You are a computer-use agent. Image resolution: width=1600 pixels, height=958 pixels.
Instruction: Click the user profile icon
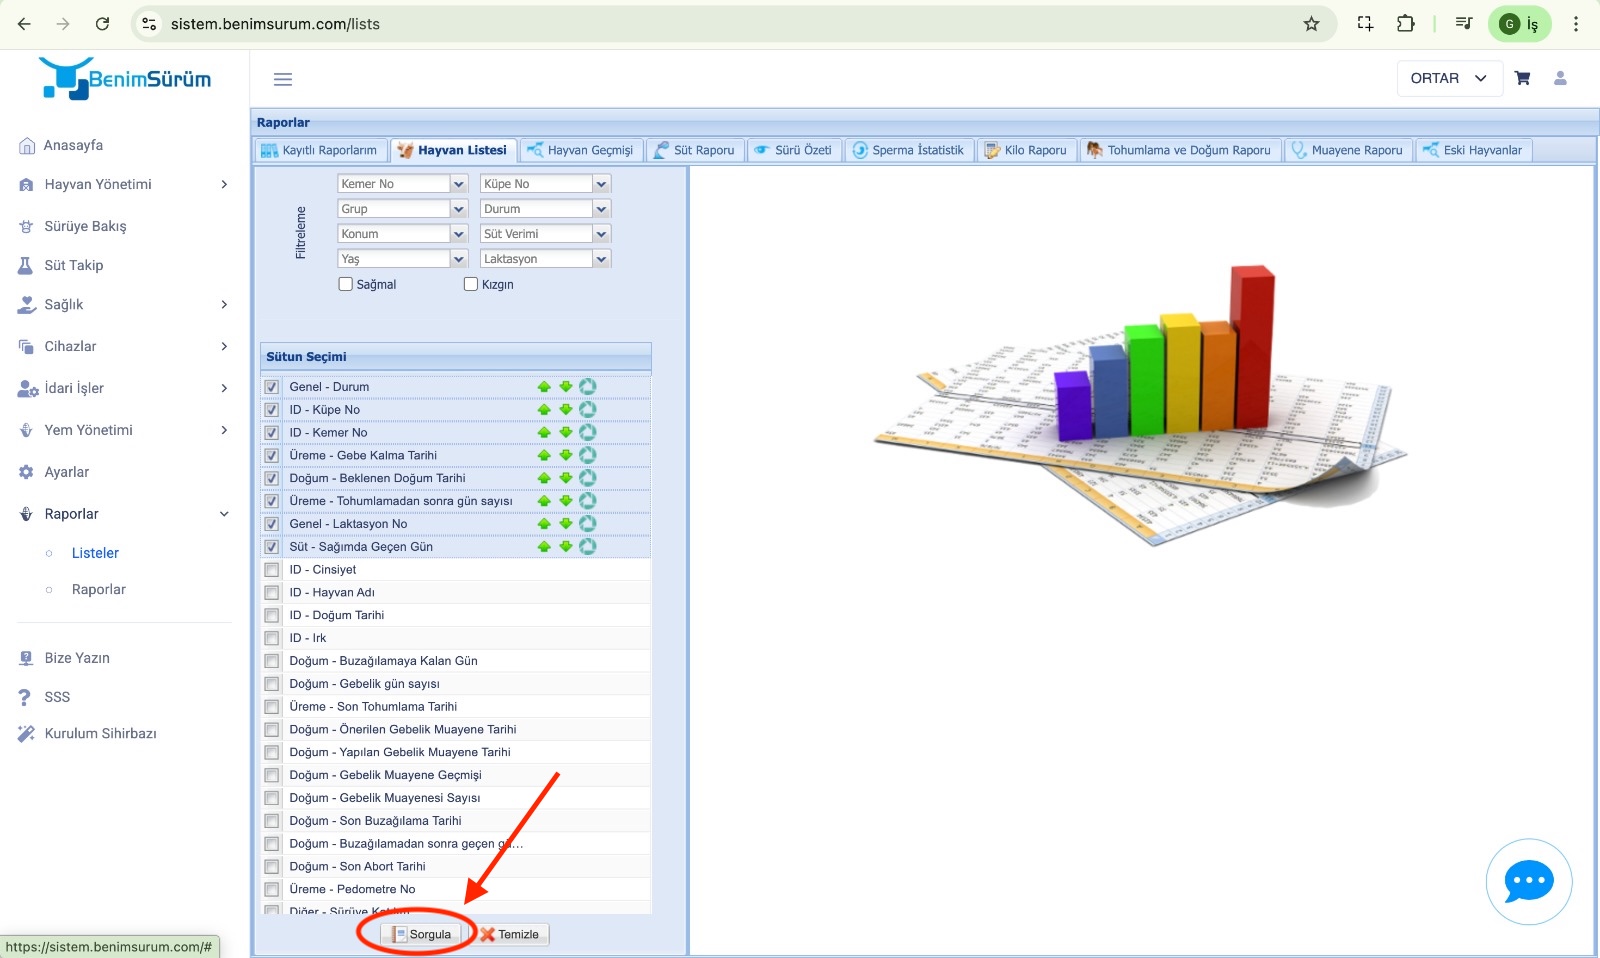[1560, 78]
